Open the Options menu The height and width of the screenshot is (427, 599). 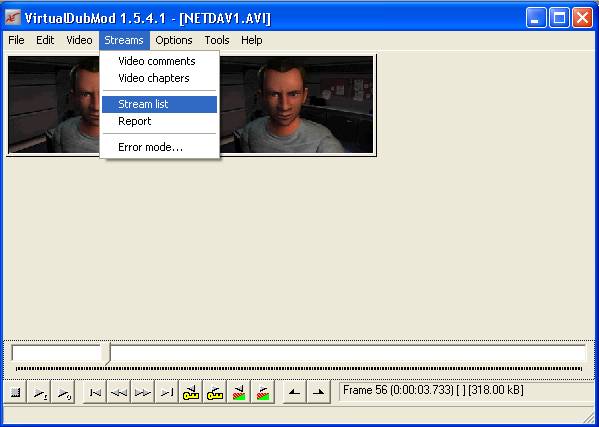(x=173, y=40)
